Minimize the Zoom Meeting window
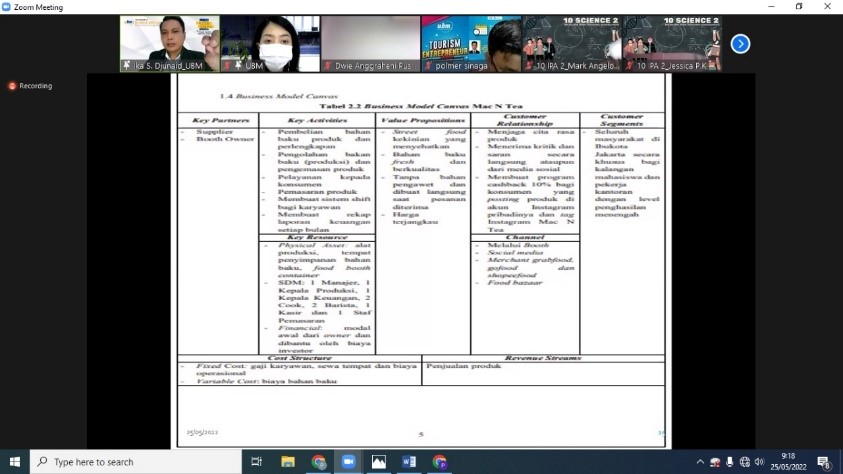The image size is (843, 474). (771, 6)
